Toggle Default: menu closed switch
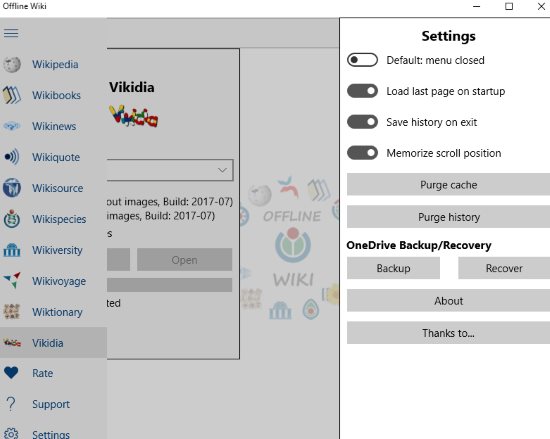The width and height of the screenshot is (550, 439). point(362,60)
